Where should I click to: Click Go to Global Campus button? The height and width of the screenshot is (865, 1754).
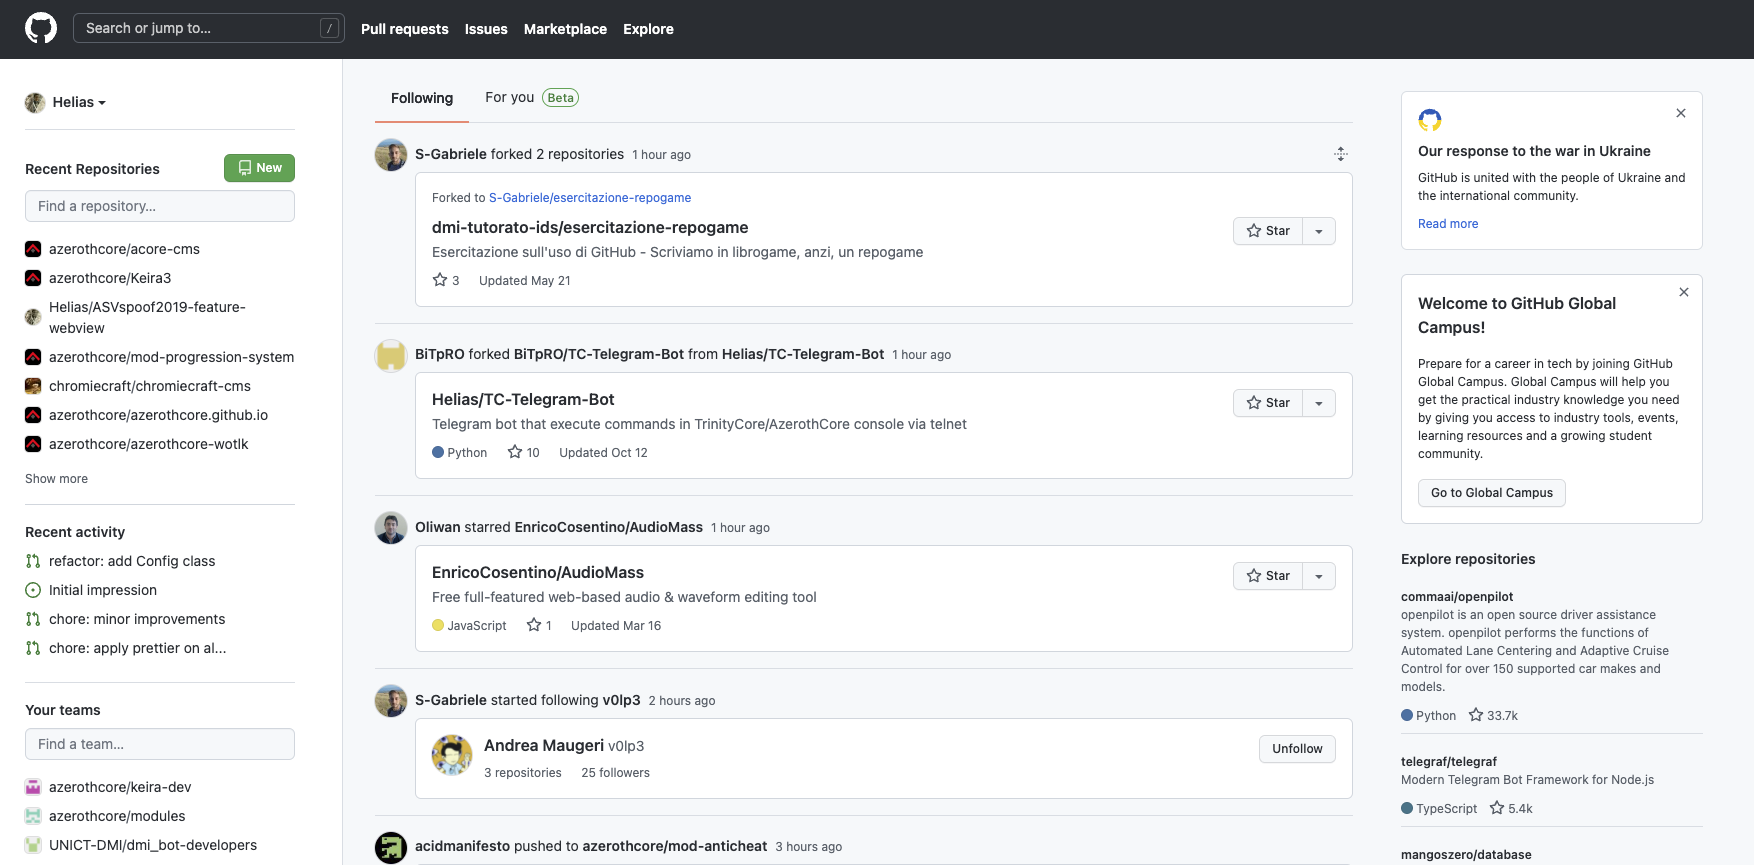tap(1491, 493)
